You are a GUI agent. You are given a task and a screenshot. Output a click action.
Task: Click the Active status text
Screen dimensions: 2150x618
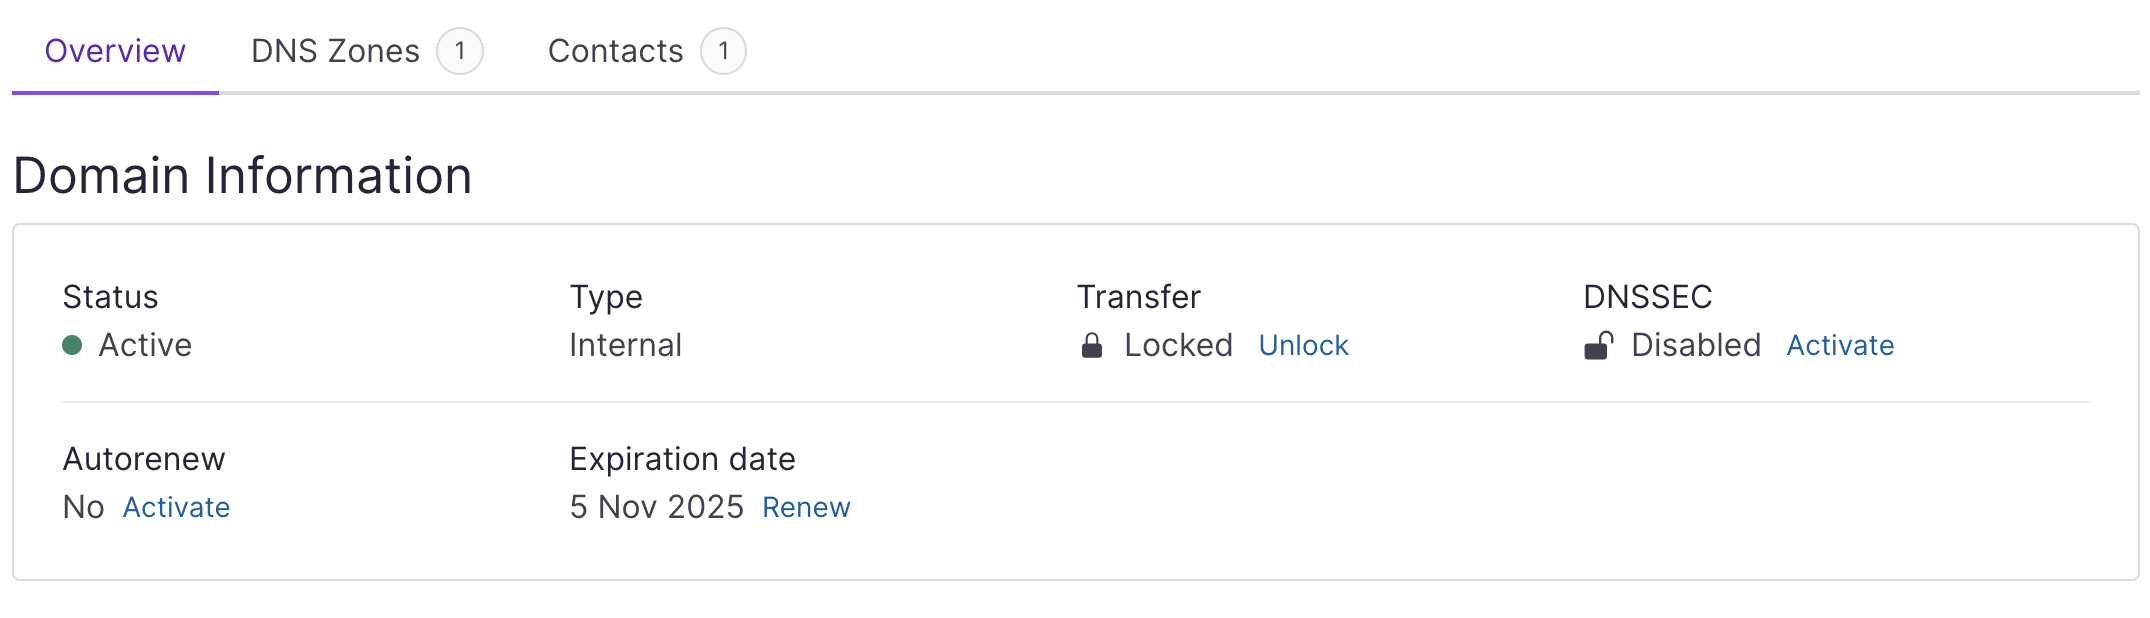click(x=145, y=346)
